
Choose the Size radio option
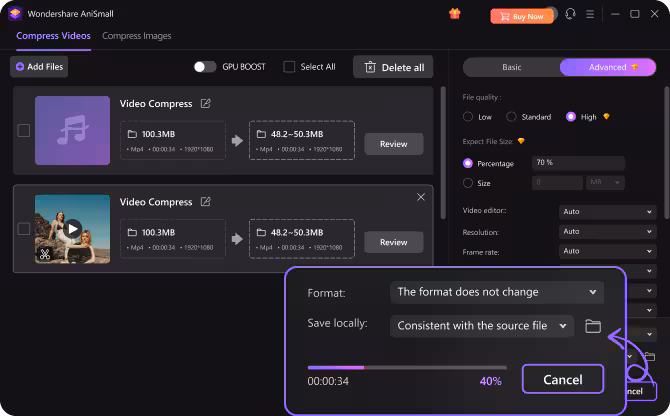pyautogui.click(x=468, y=183)
